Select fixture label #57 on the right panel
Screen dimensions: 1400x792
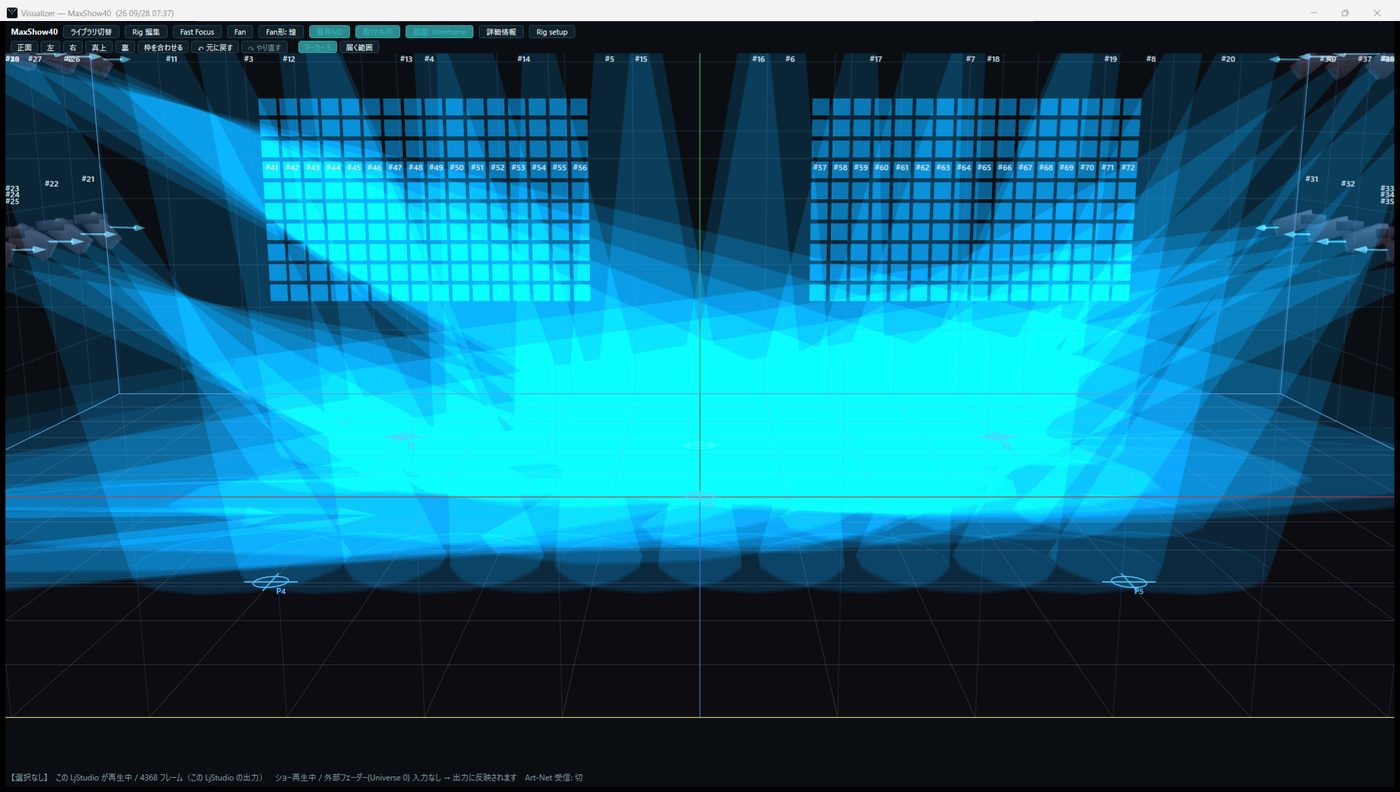click(x=820, y=168)
